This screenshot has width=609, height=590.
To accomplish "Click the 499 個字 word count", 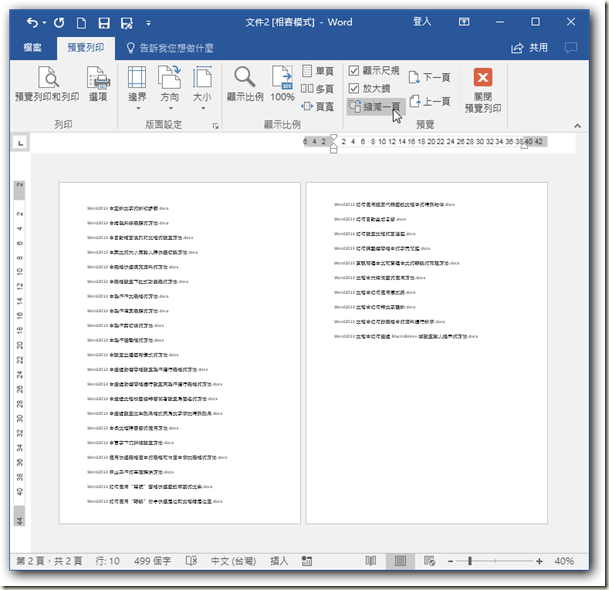I will (x=153, y=560).
